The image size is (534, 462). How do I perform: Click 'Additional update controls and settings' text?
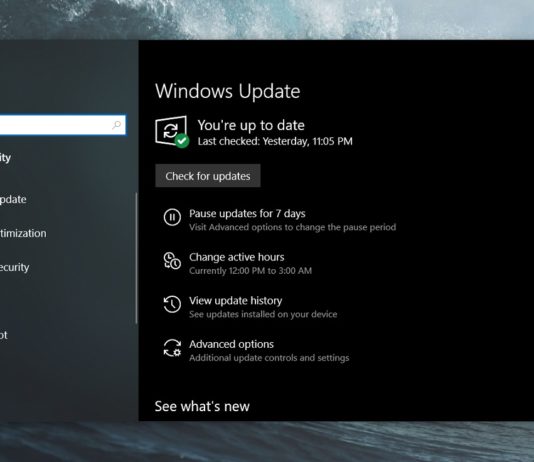click(x=269, y=358)
